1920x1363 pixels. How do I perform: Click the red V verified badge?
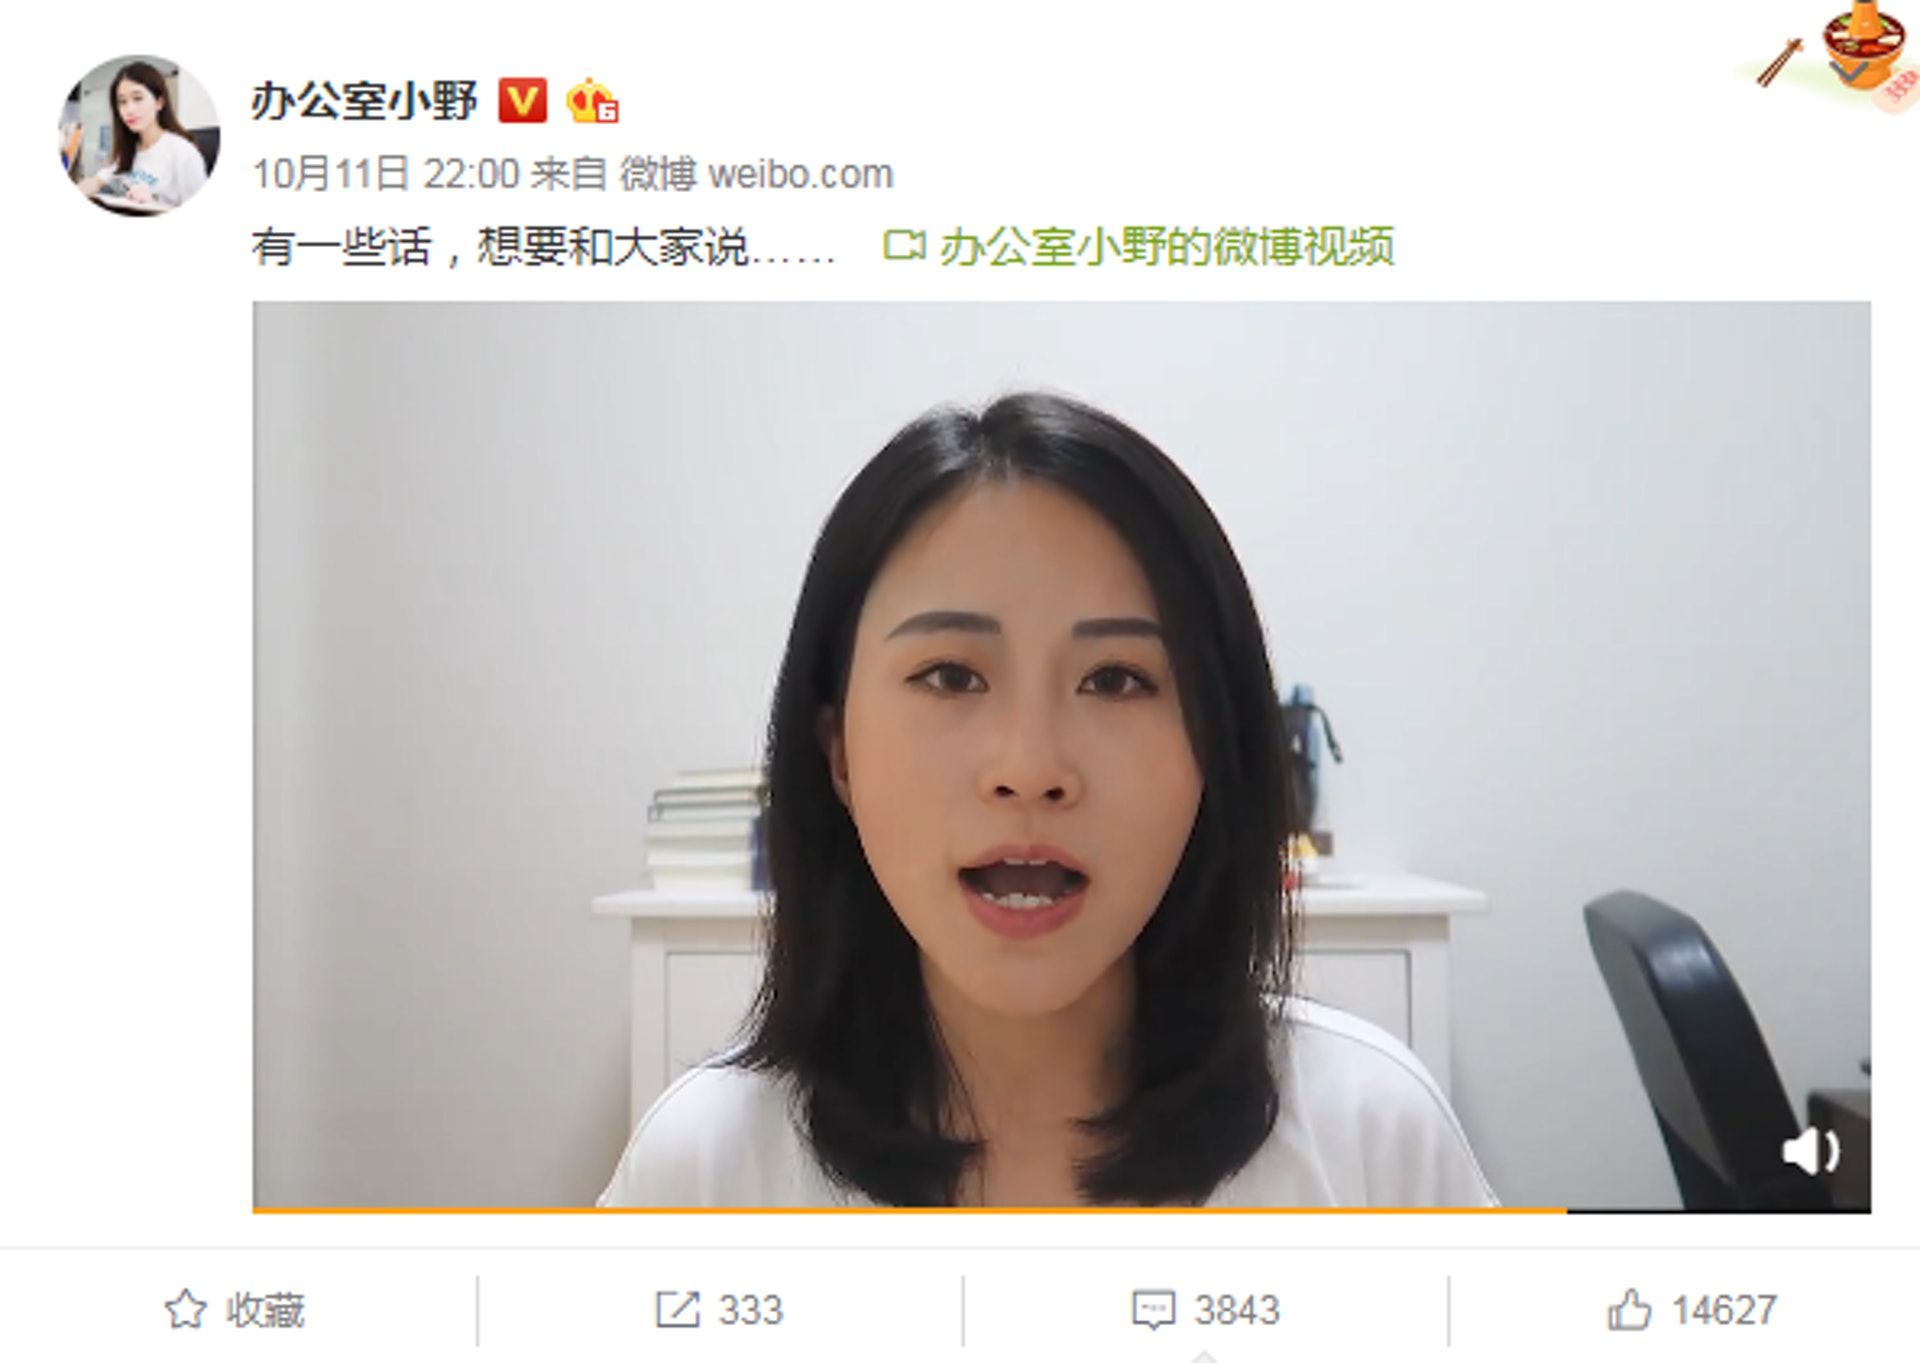point(522,101)
